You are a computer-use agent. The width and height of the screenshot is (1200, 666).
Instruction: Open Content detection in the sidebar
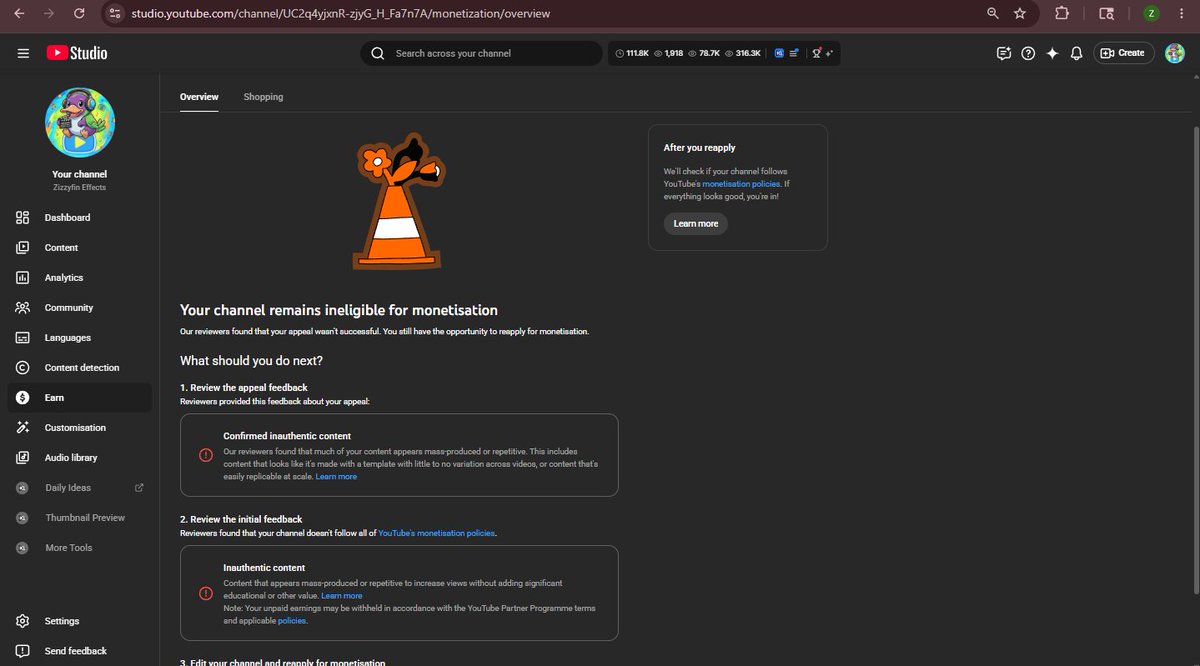pyautogui.click(x=79, y=367)
